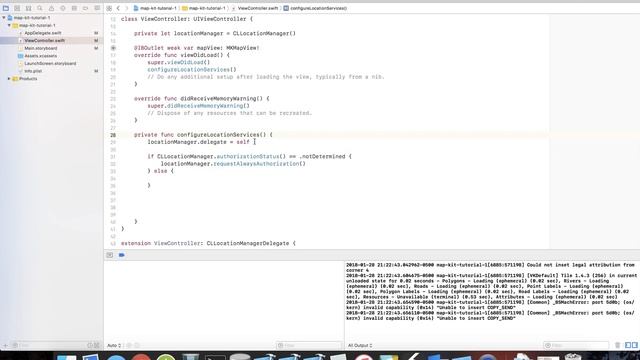
Task: Open the Debug navigator tab
Action: [74, 8]
